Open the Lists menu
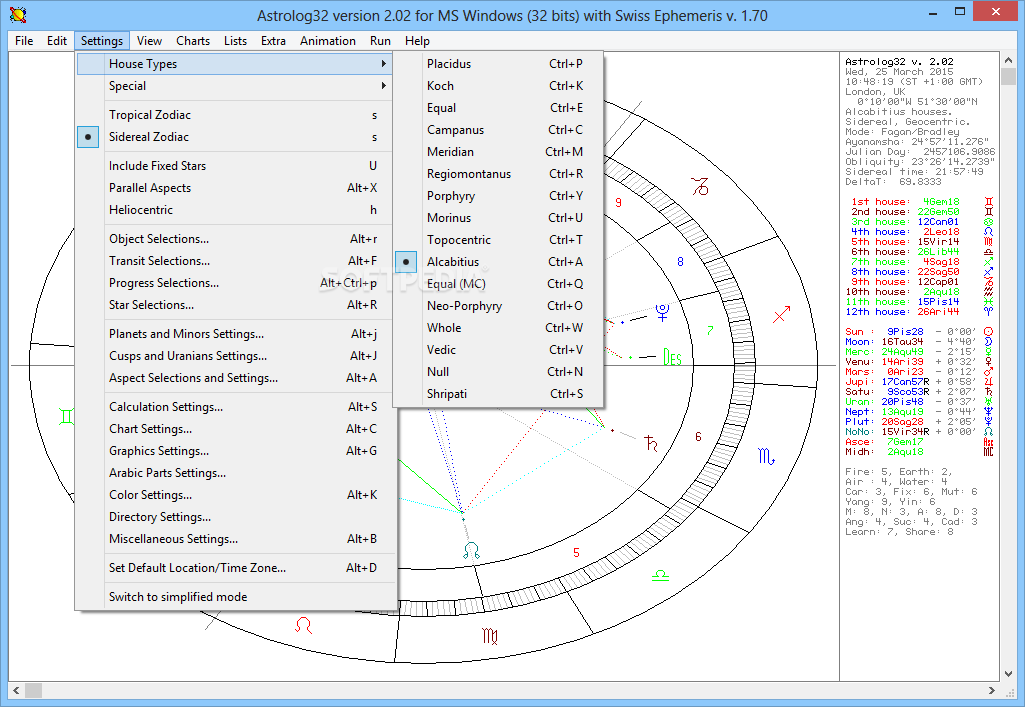This screenshot has width=1025, height=707. [x=235, y=41]
